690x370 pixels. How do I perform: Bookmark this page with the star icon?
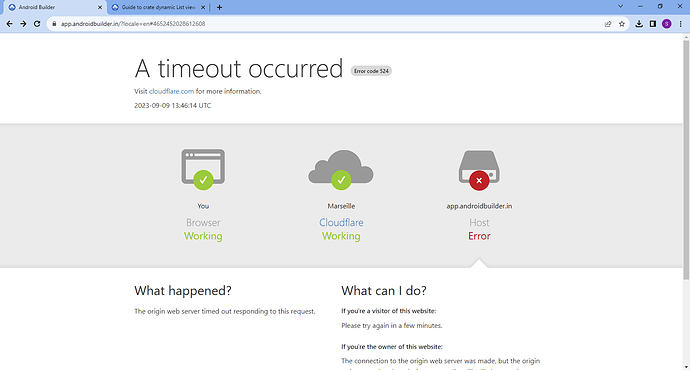pos(622,24)
